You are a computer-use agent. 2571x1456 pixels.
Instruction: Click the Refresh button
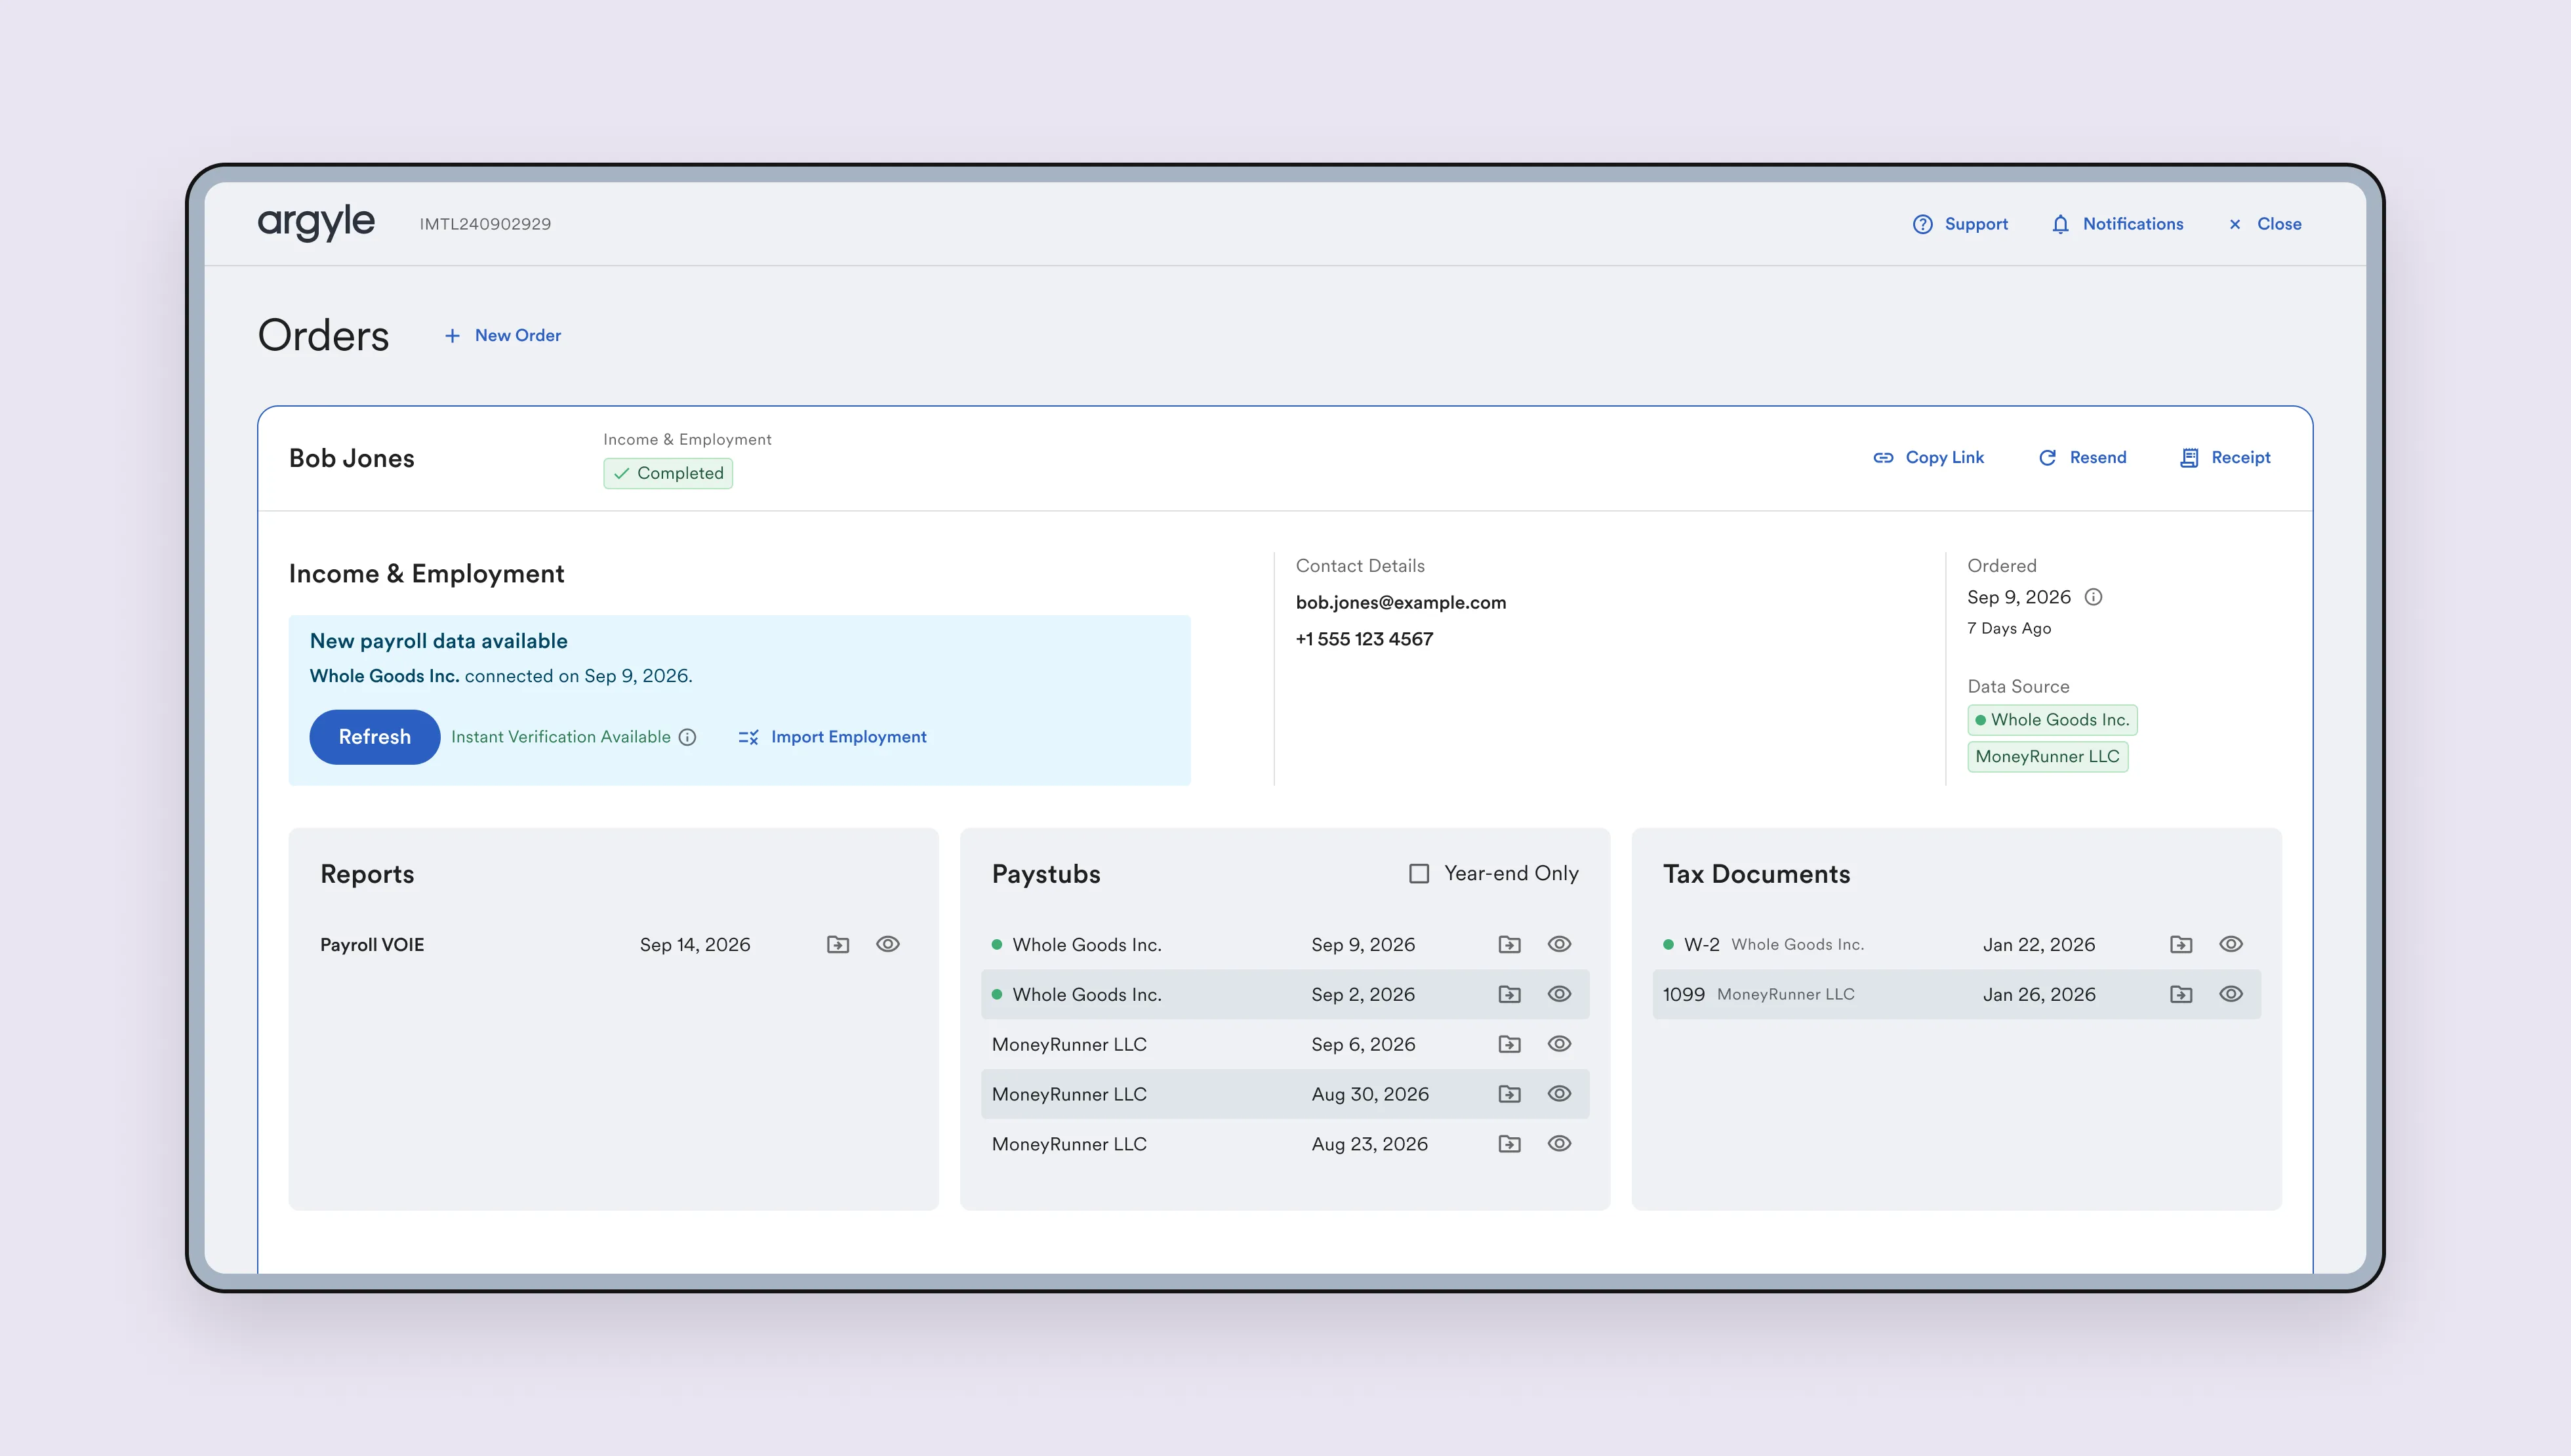[375, 737]
